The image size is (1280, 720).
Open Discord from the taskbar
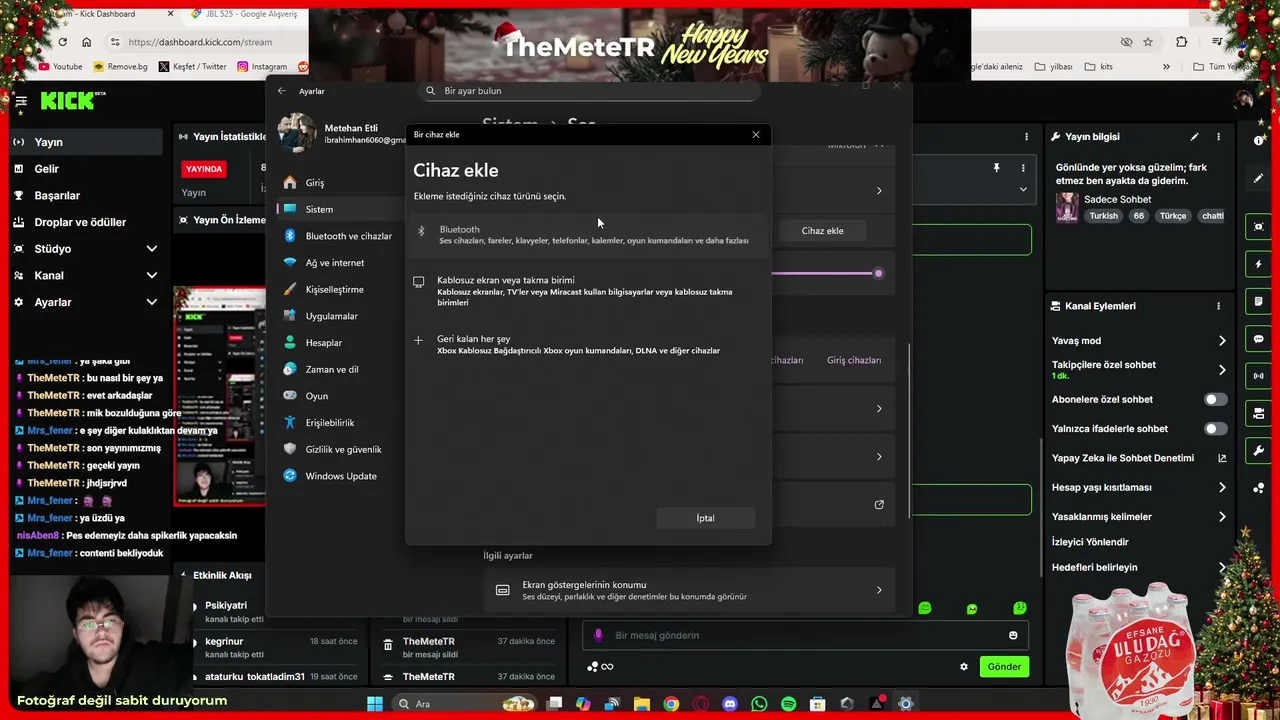click(x=730, y=704)
